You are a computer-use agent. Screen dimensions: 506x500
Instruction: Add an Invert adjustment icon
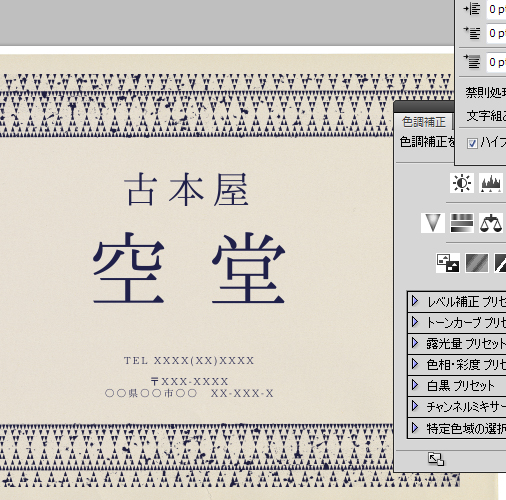pos(448,263)
